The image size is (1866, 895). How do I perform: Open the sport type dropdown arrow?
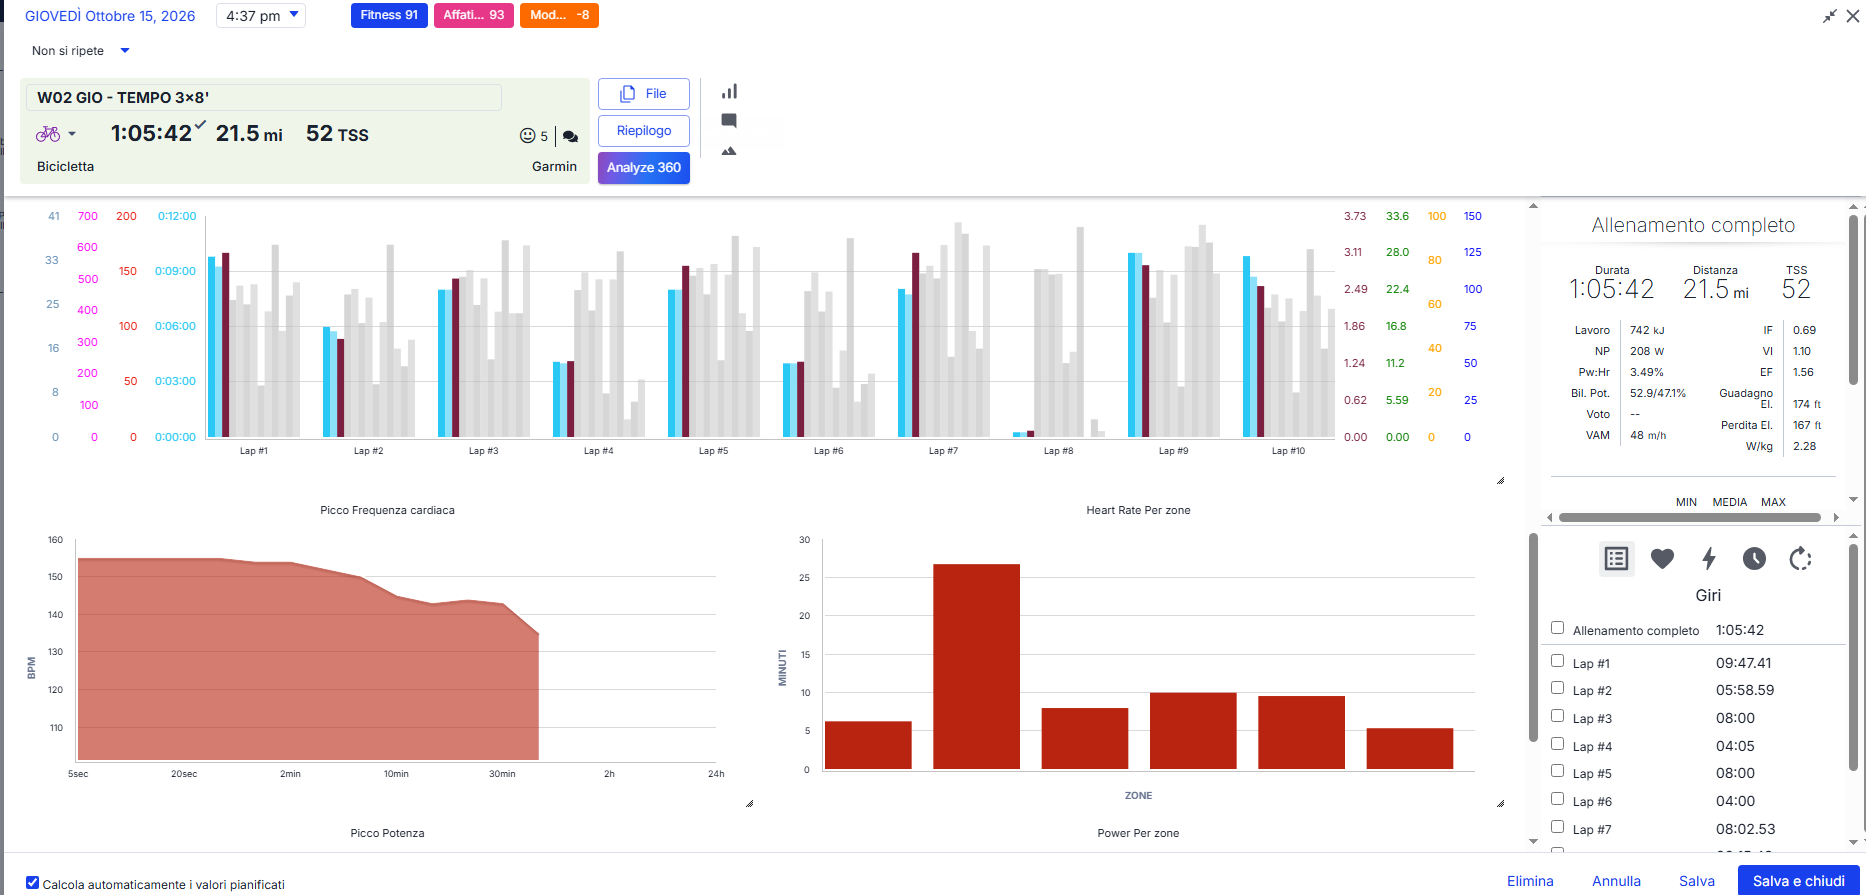coord(72,134)
